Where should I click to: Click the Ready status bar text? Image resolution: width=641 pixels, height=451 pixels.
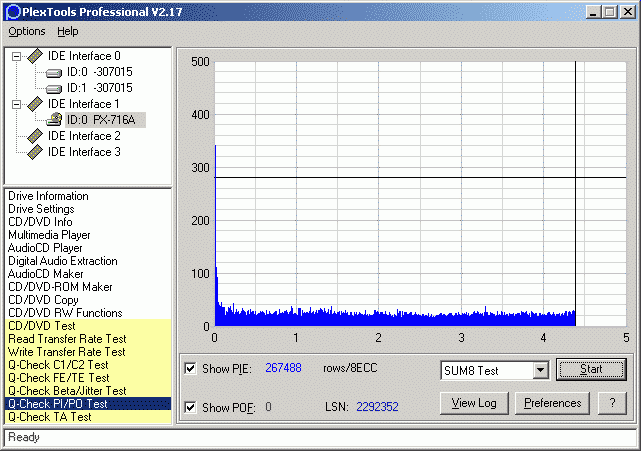(x=24, y=437)
